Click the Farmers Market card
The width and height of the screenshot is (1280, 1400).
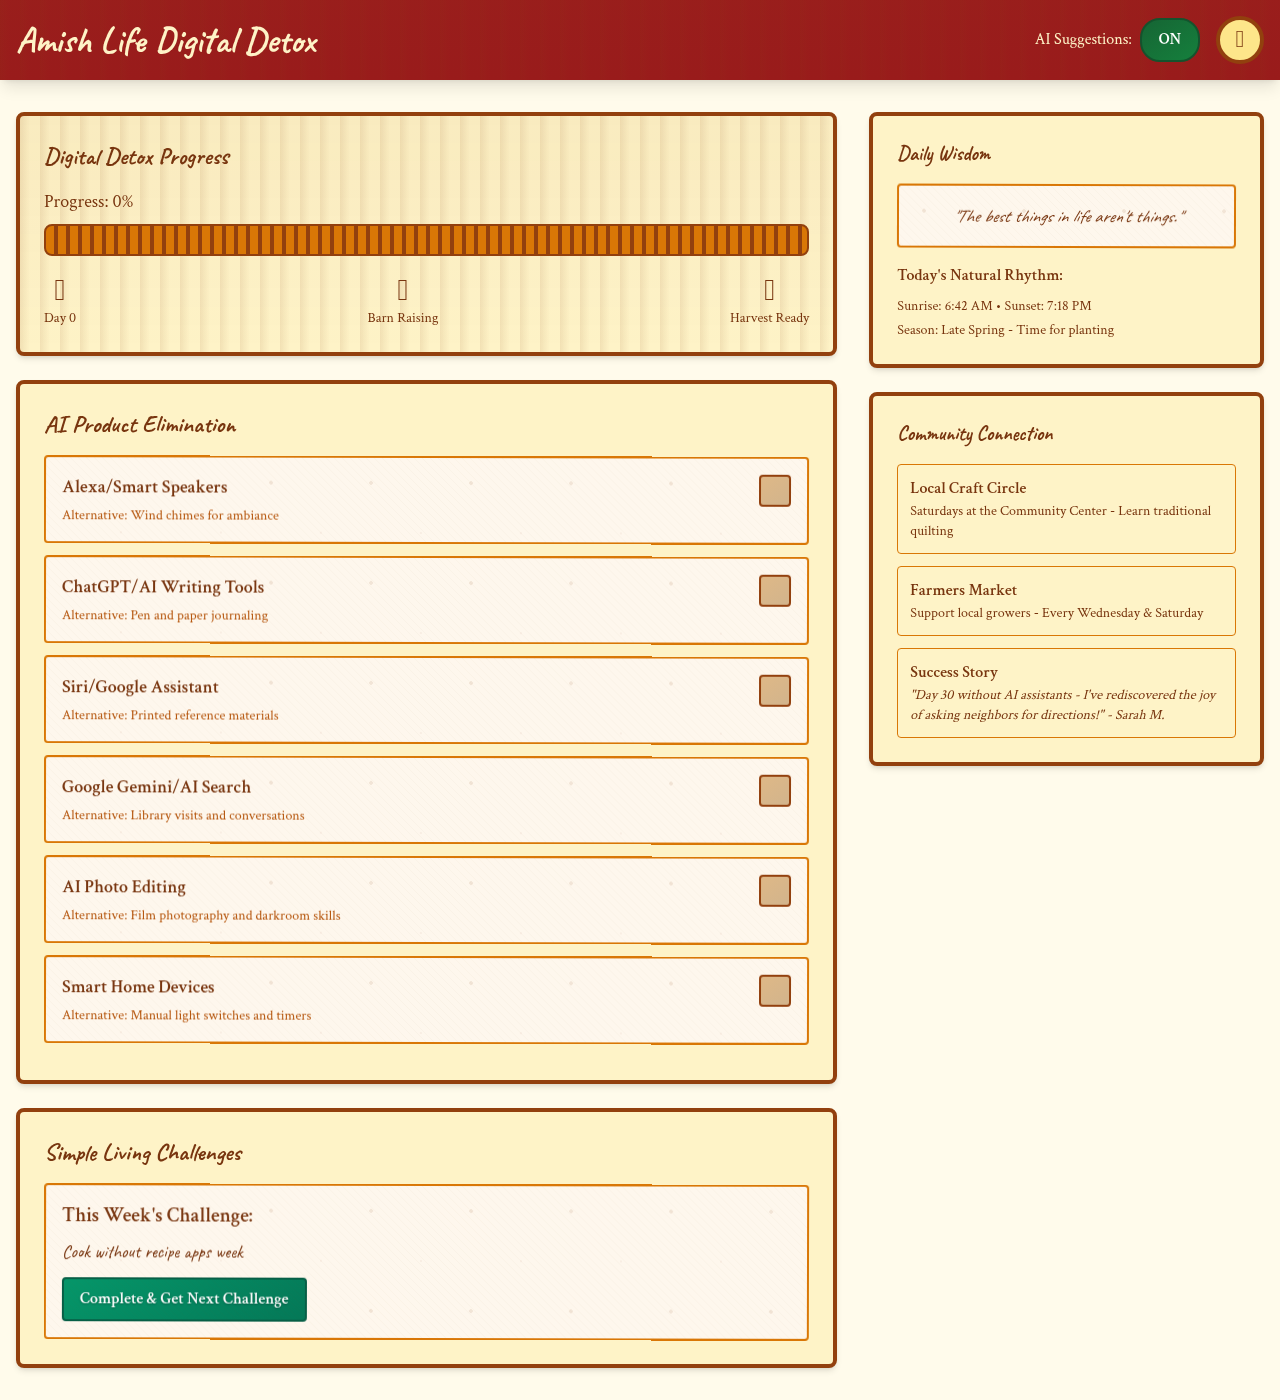pyautogui.click(x=1066, y=601)
